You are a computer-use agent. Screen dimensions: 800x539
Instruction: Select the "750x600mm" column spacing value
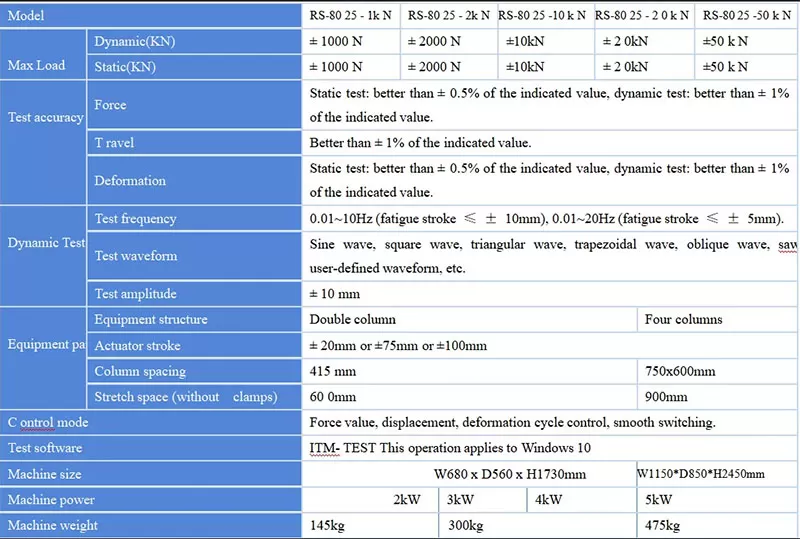(680, 371)
